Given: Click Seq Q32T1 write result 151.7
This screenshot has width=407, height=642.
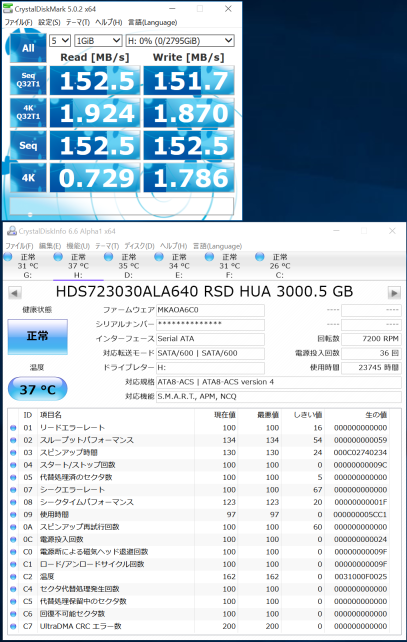Looking at the screenshot, I should tap(189, 80).
